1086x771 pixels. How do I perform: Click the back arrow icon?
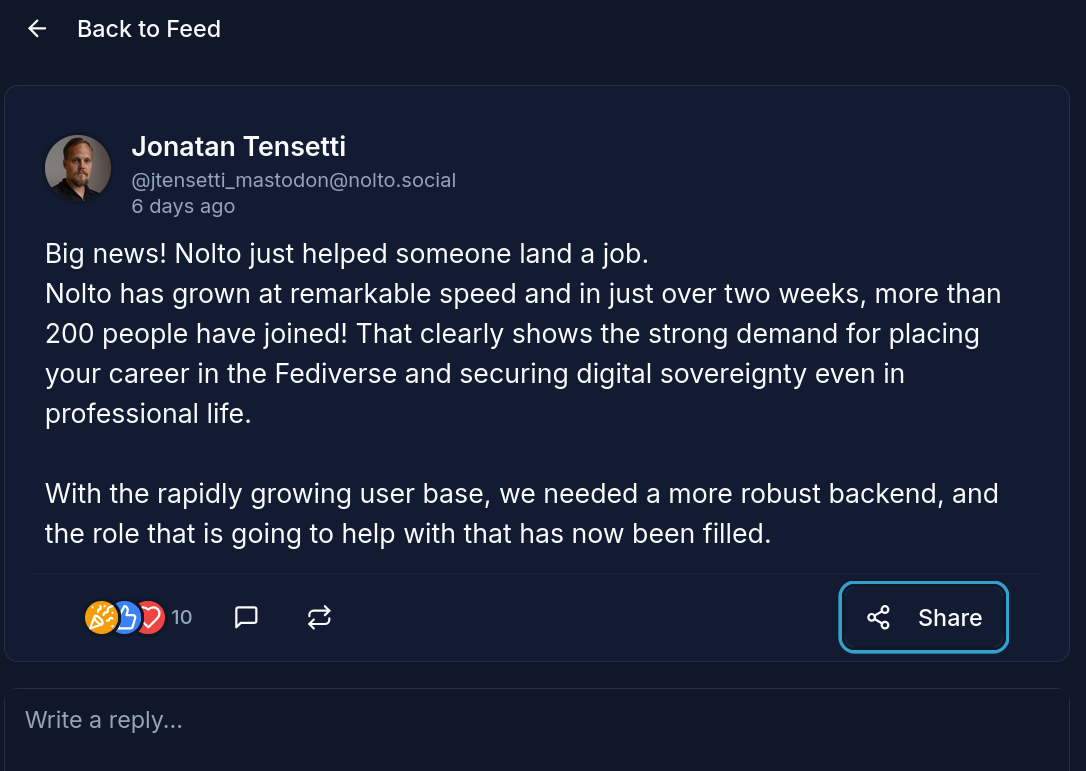click(37, 29)
